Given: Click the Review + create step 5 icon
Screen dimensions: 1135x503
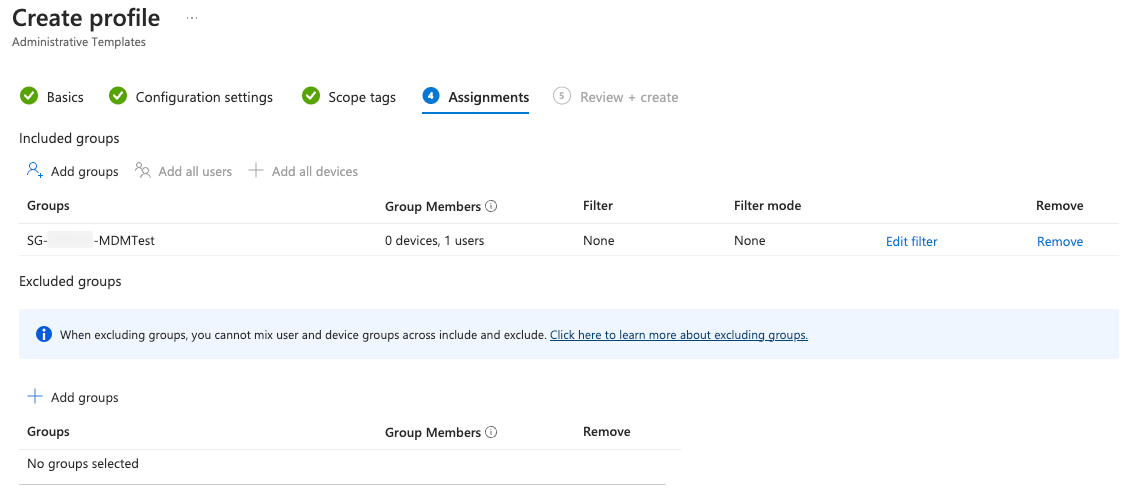Looking at the screenshot, I should [562, 96].
